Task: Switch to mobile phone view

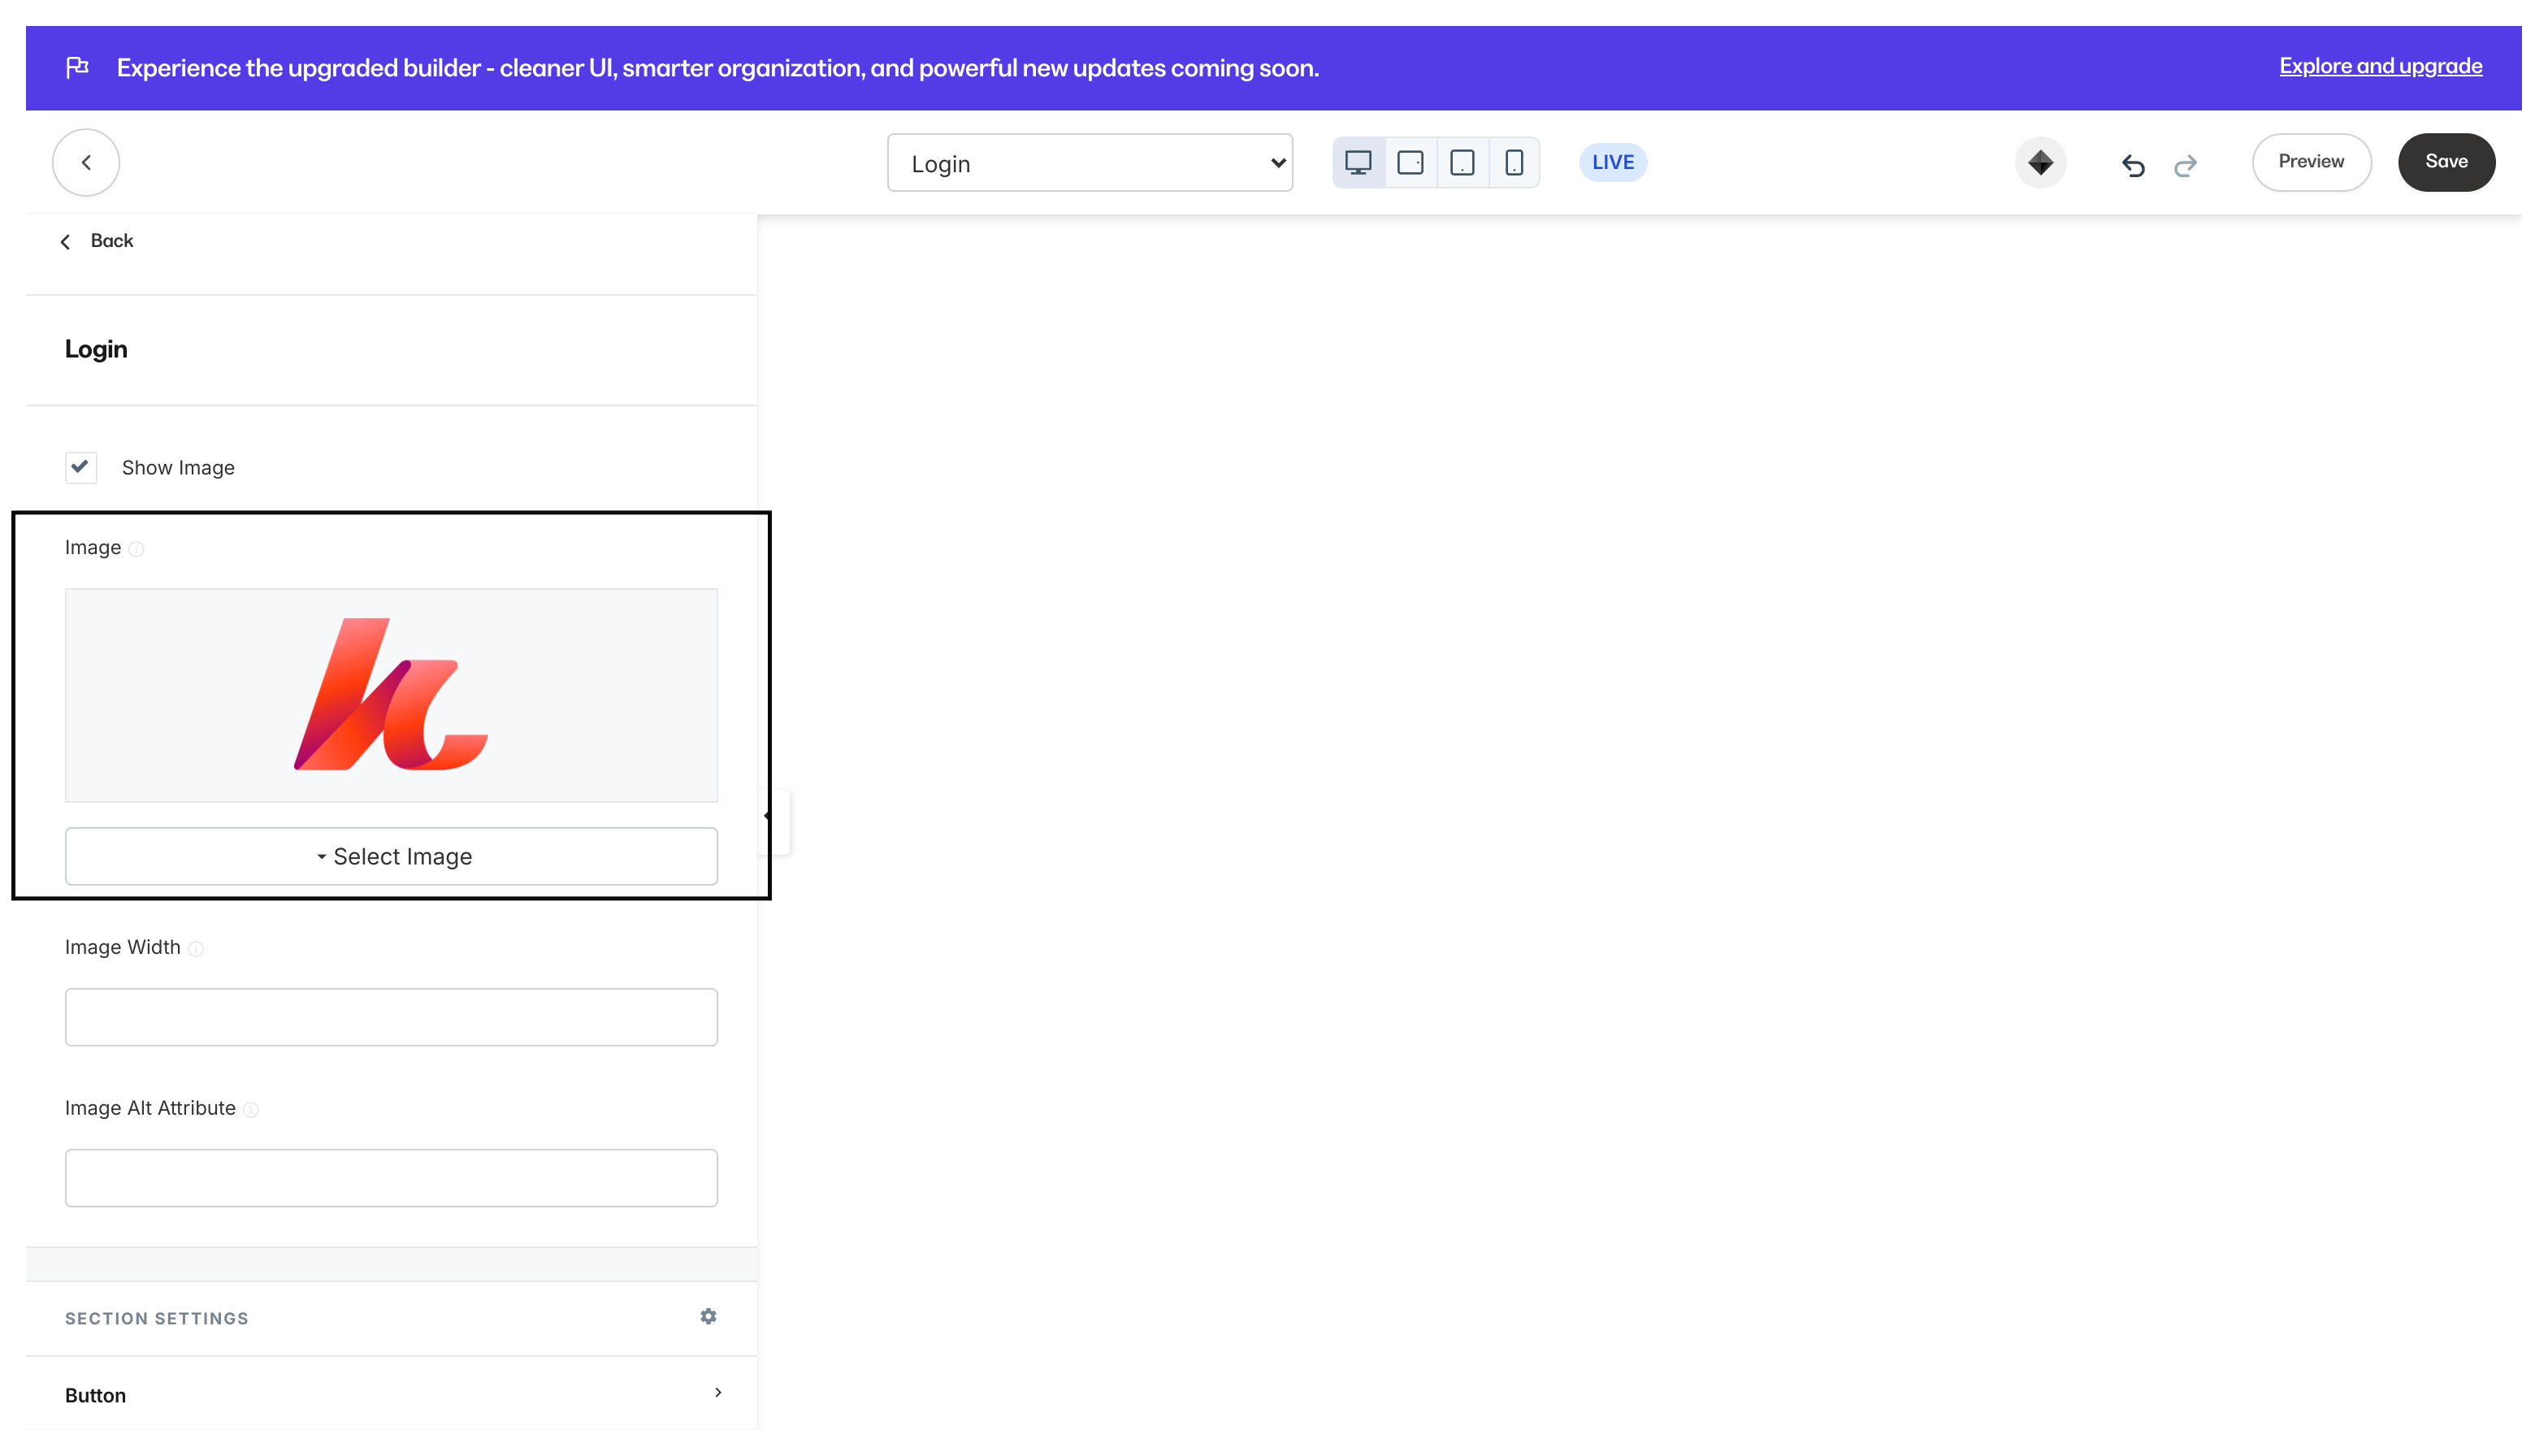Action: click(1514, 162)
